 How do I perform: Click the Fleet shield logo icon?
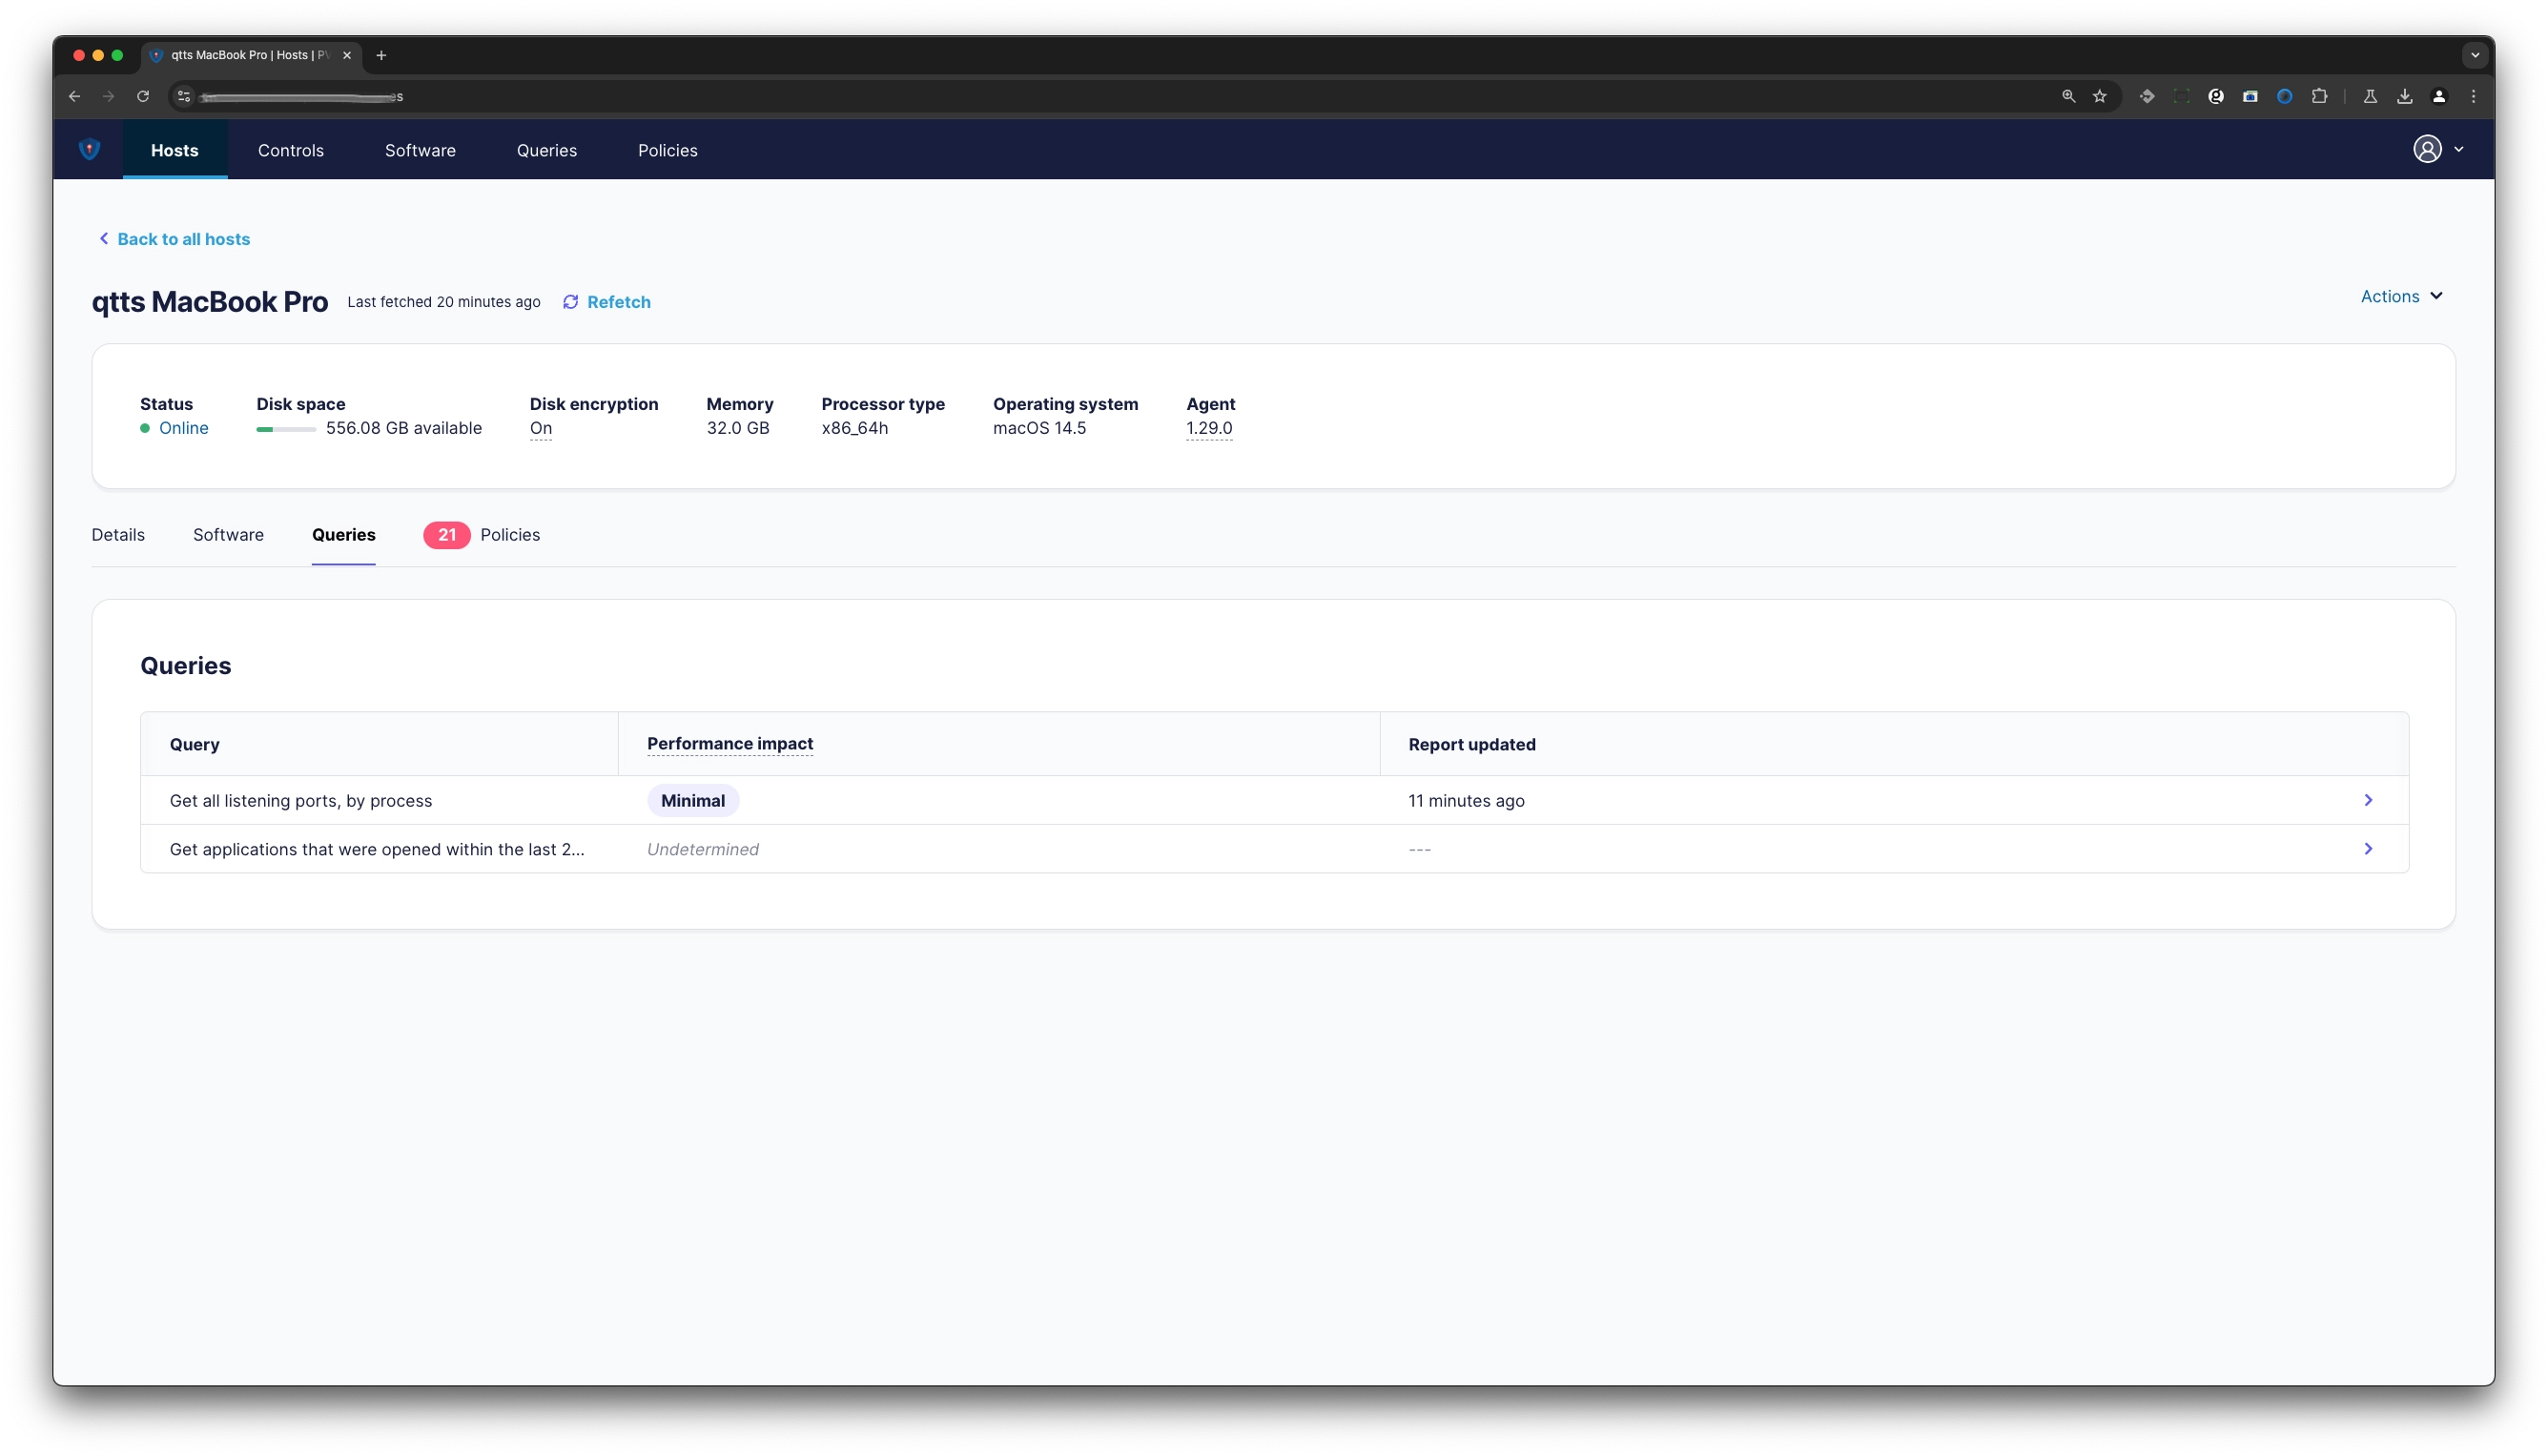click(x=89, y=150)
